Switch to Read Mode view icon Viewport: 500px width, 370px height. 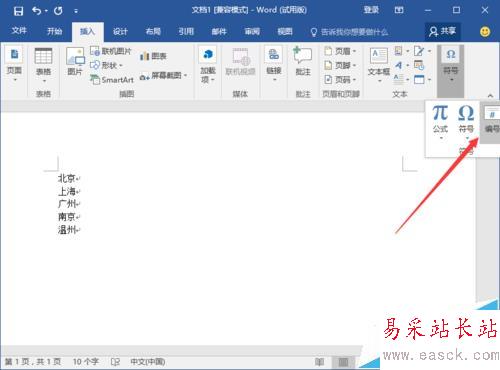click(x=319, y=362)
